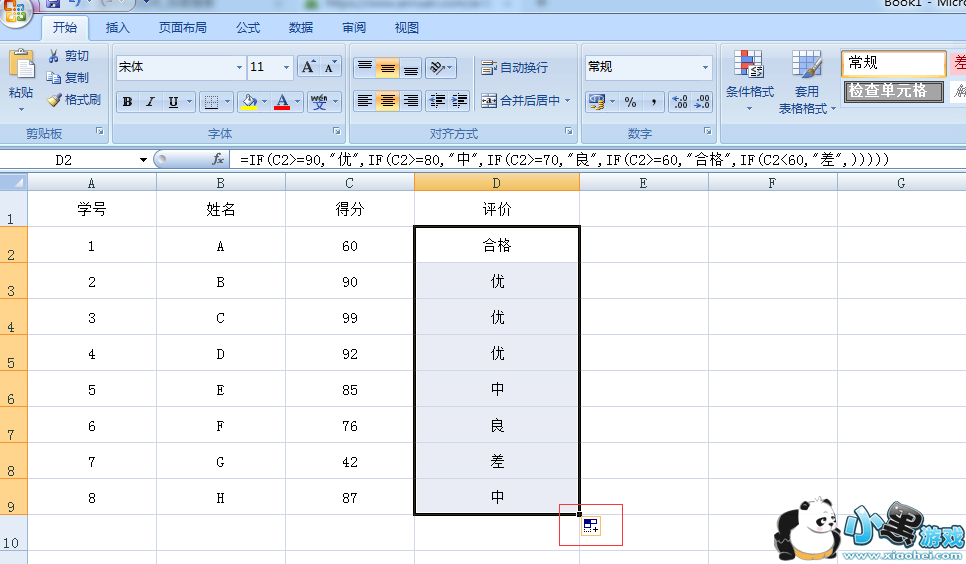Switch to the 页面布局 tab
Image resolution: width=966 pixels, height=564 pixels.
[182, 28]
